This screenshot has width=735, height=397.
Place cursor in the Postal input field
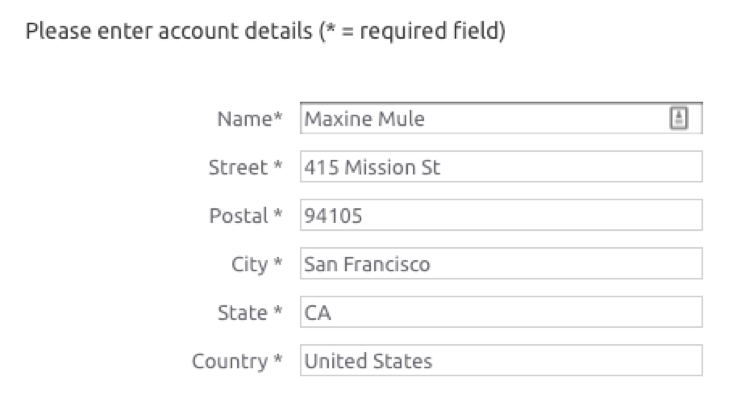point(501,215)
